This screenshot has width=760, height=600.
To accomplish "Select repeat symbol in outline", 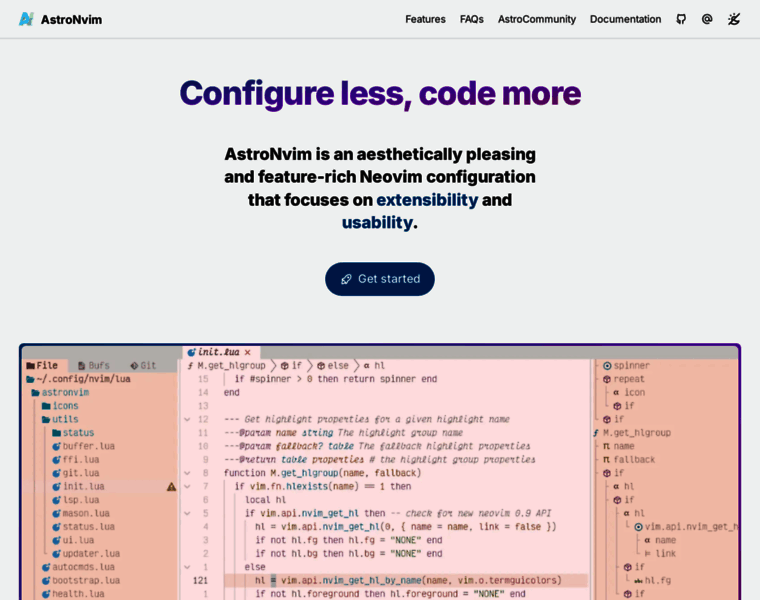I will click(624, 379).
